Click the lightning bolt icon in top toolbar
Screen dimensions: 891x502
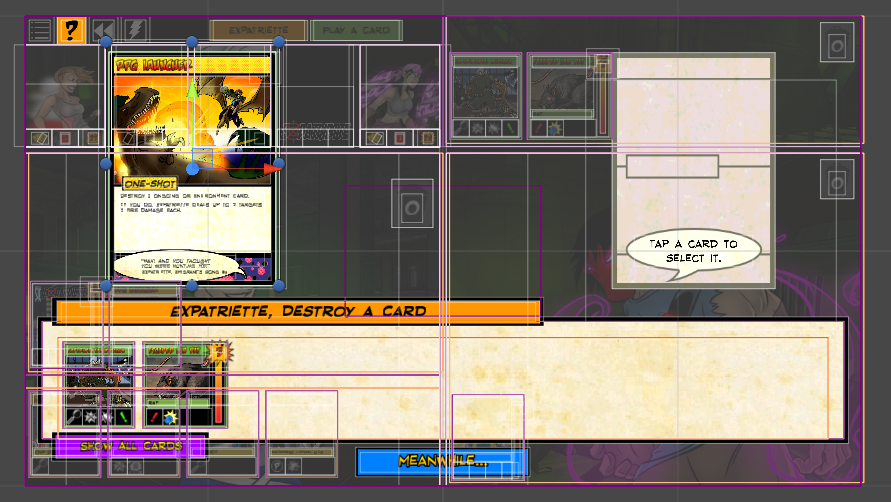click(x=135, y=30)
